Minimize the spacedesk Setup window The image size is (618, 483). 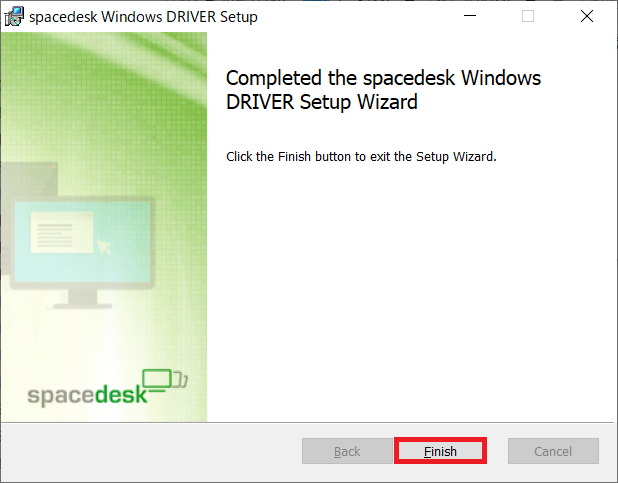click(470, 16)
